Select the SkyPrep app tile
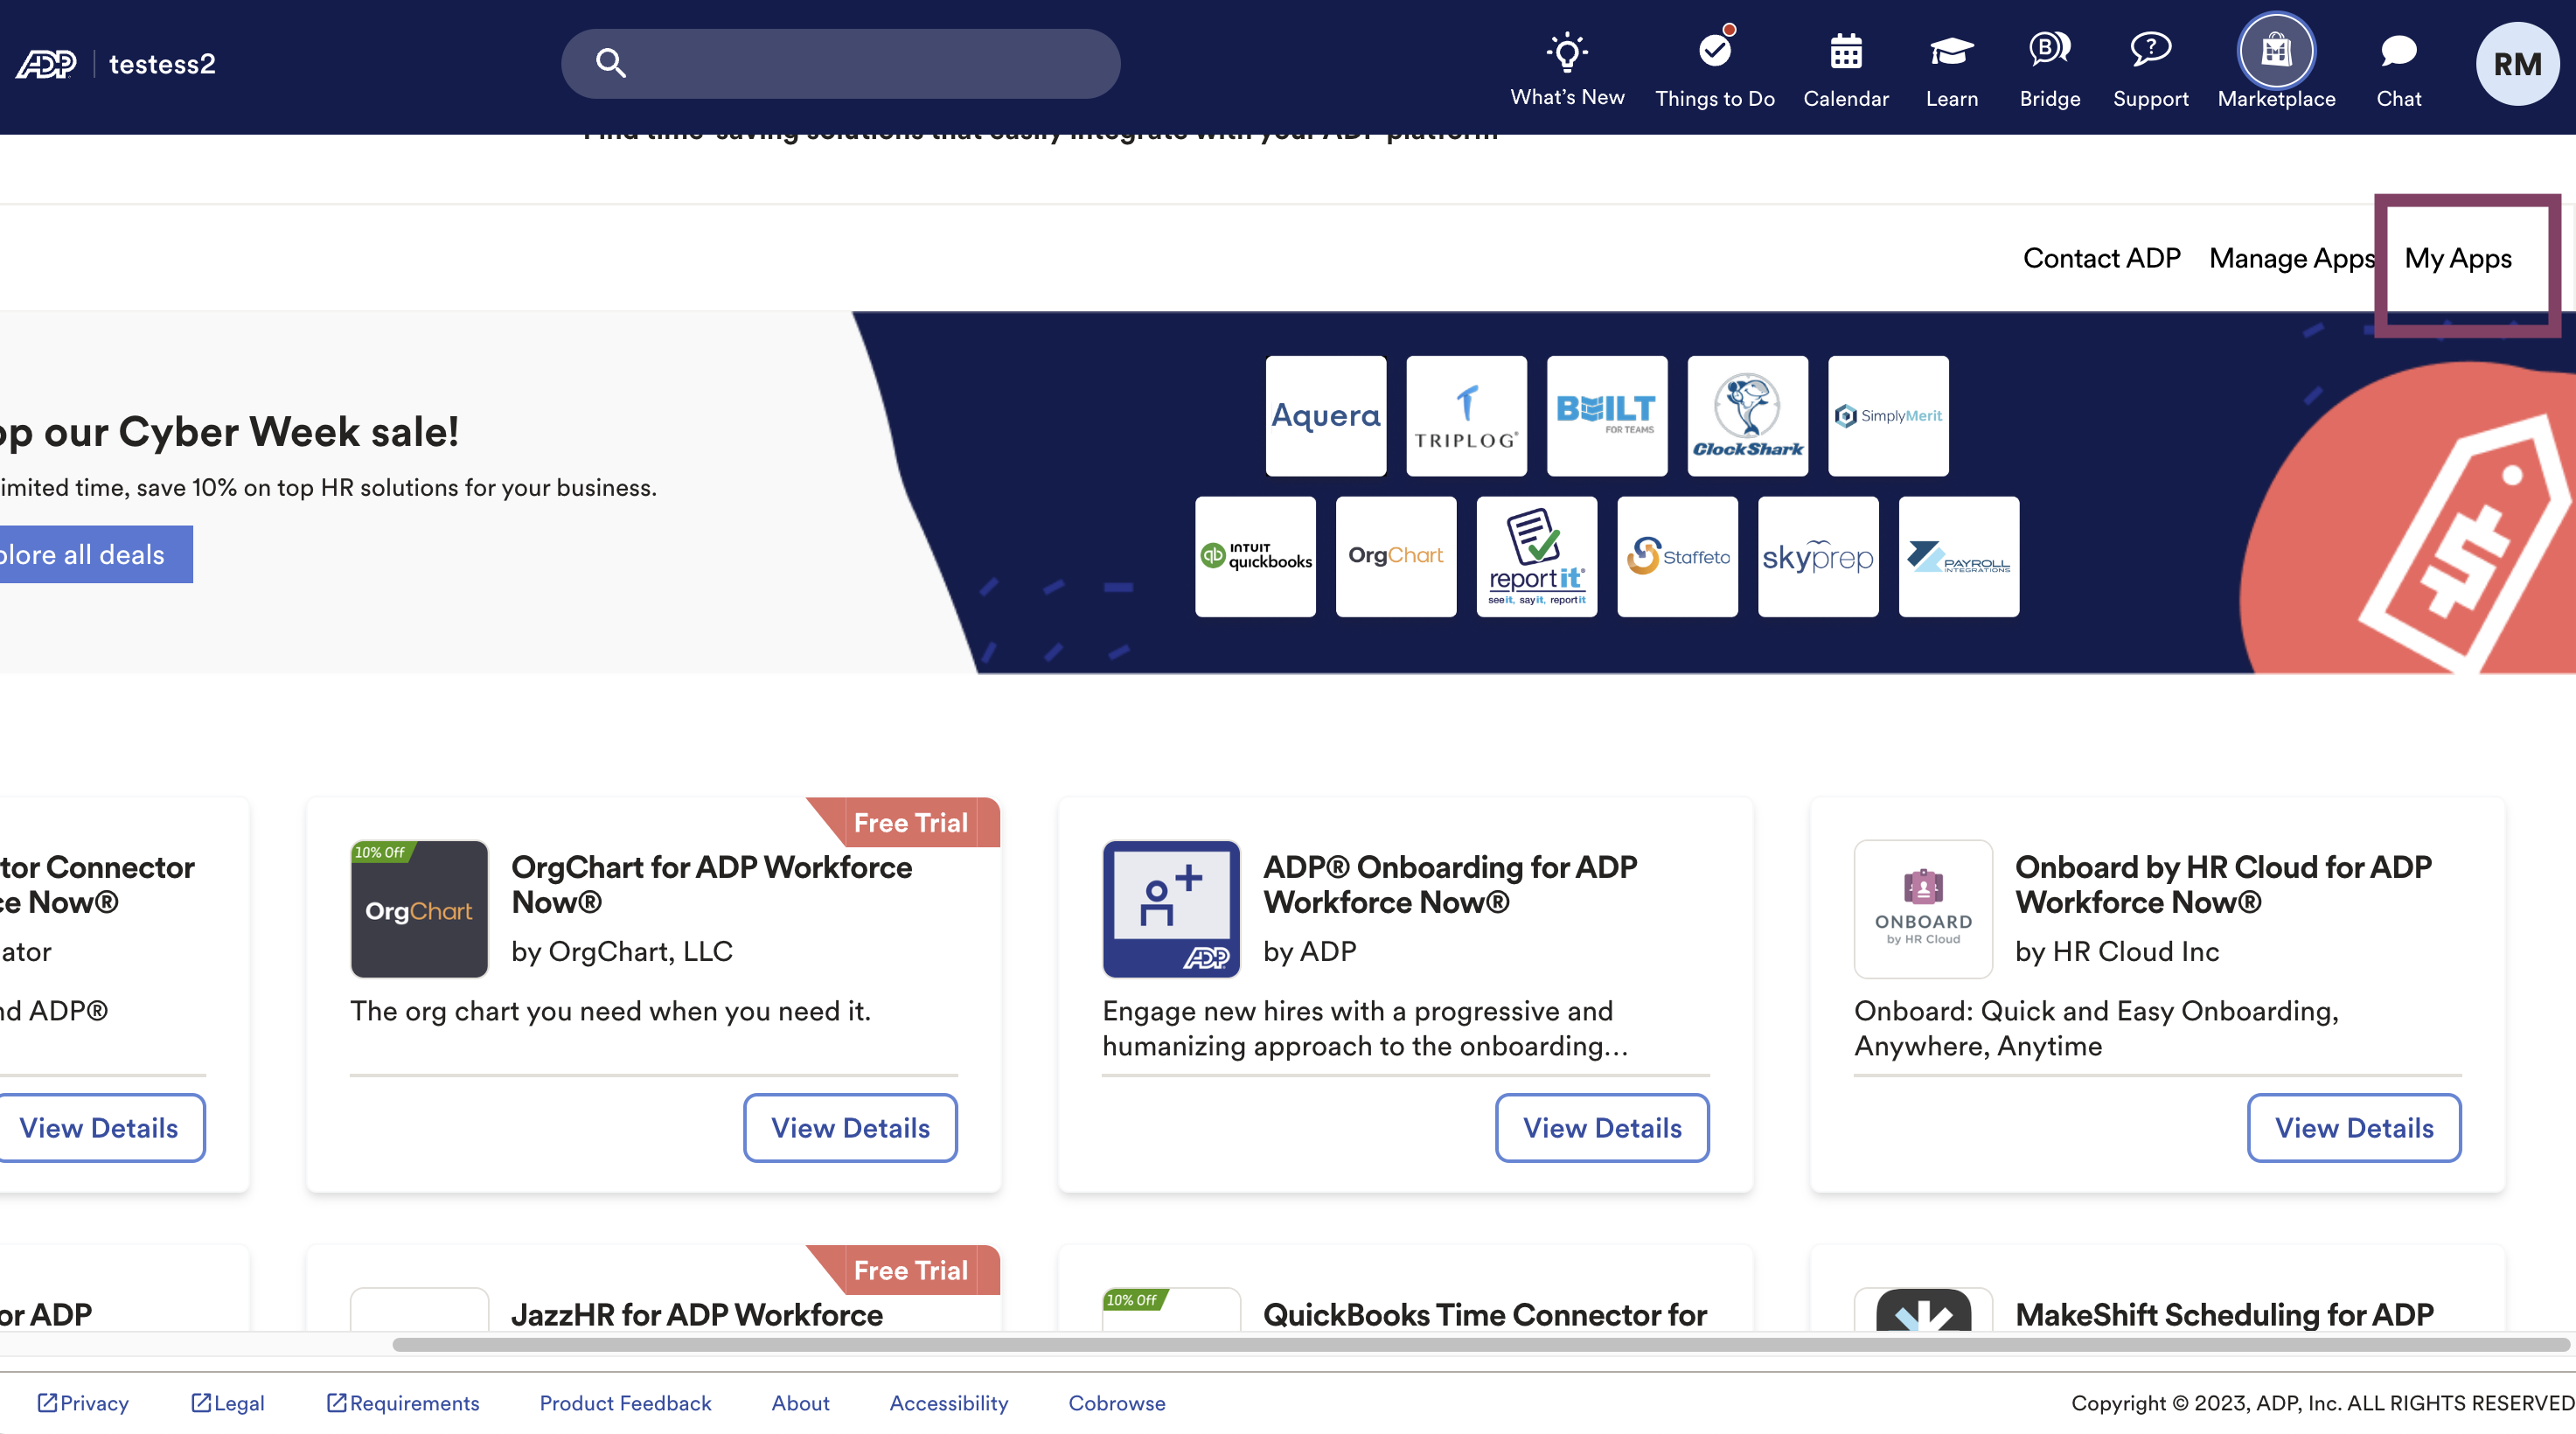The image size is (2576, 1434). pyautogui.click(x=1818, y=557)
